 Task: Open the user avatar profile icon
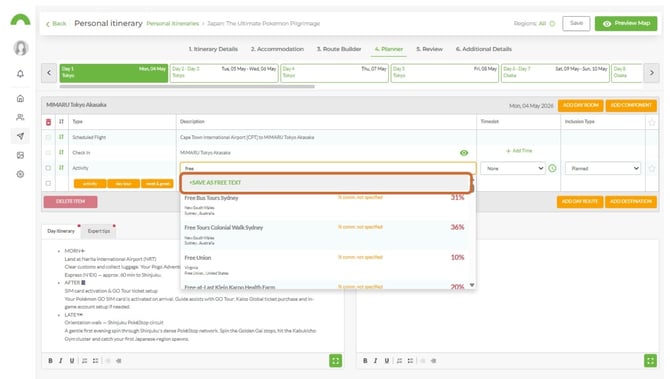click(21, 48)
